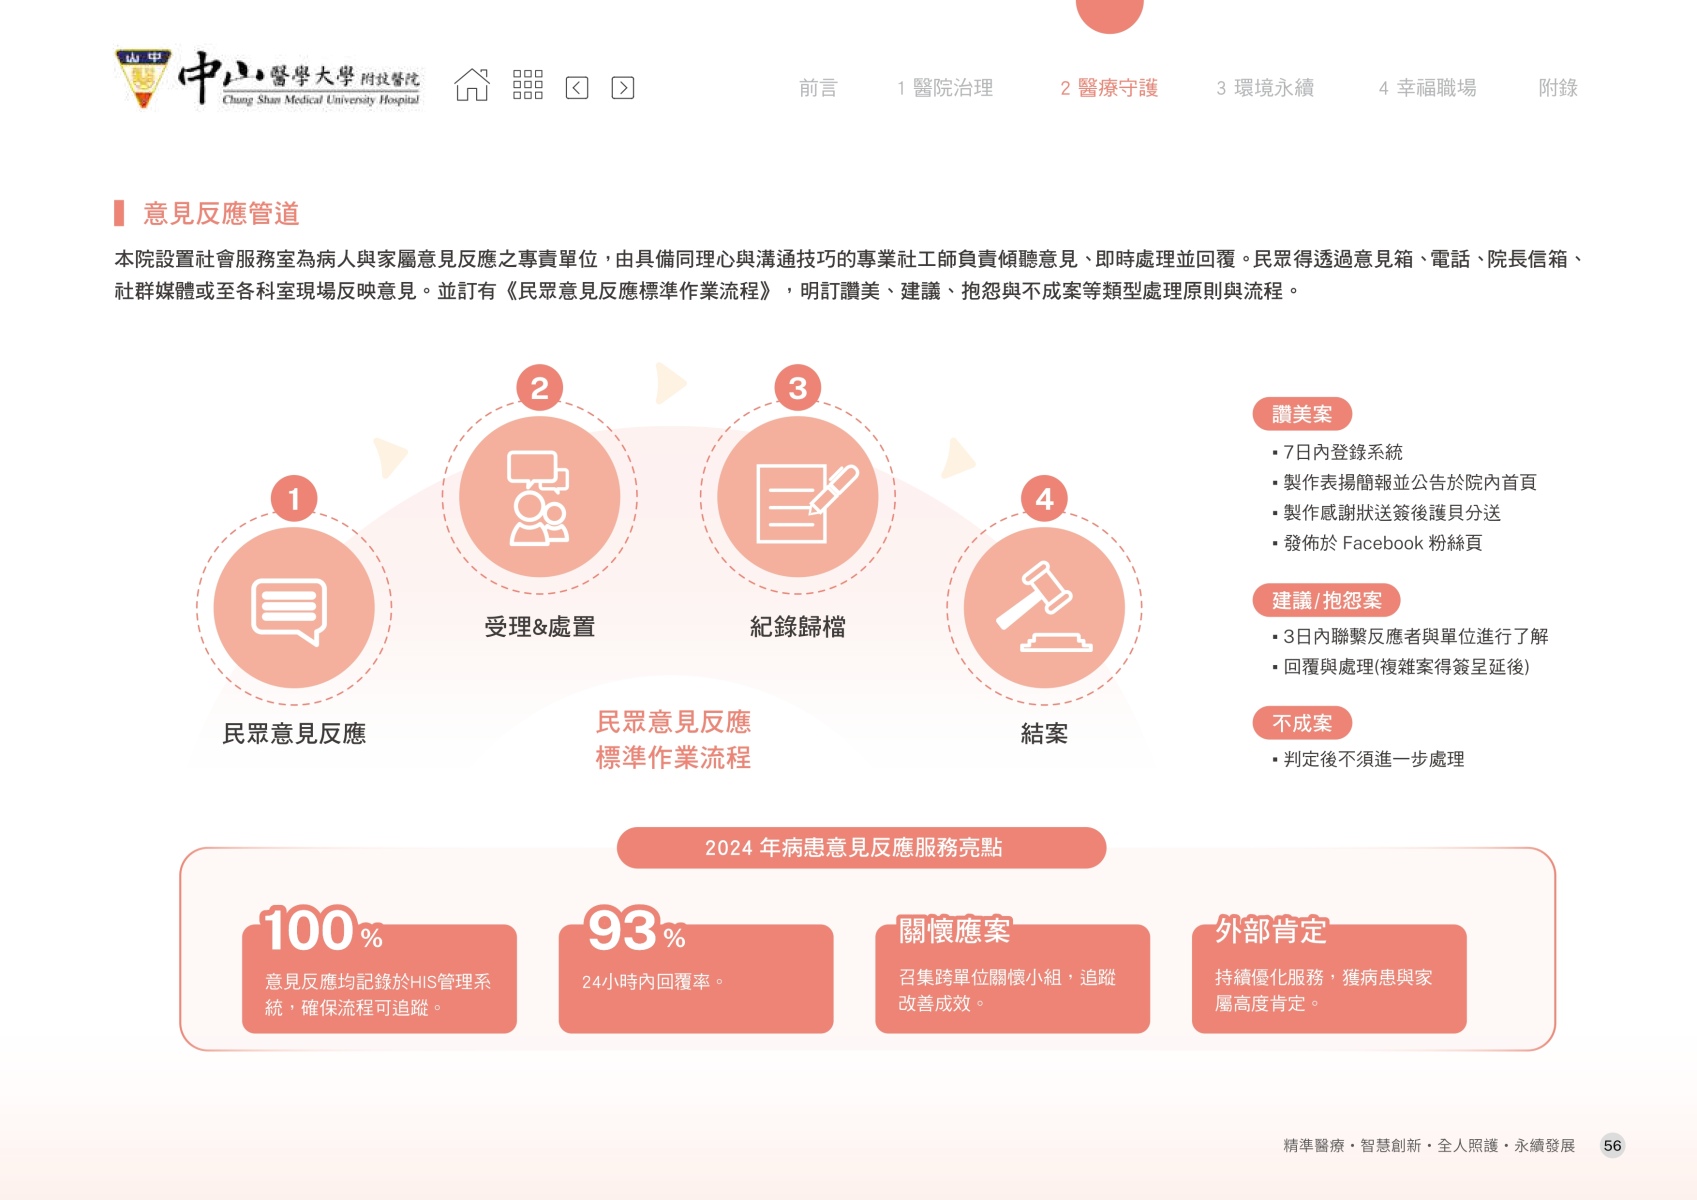Open the 附錄 appendix tab
Screen dimensions: 1697x1200
[1557, 88]
